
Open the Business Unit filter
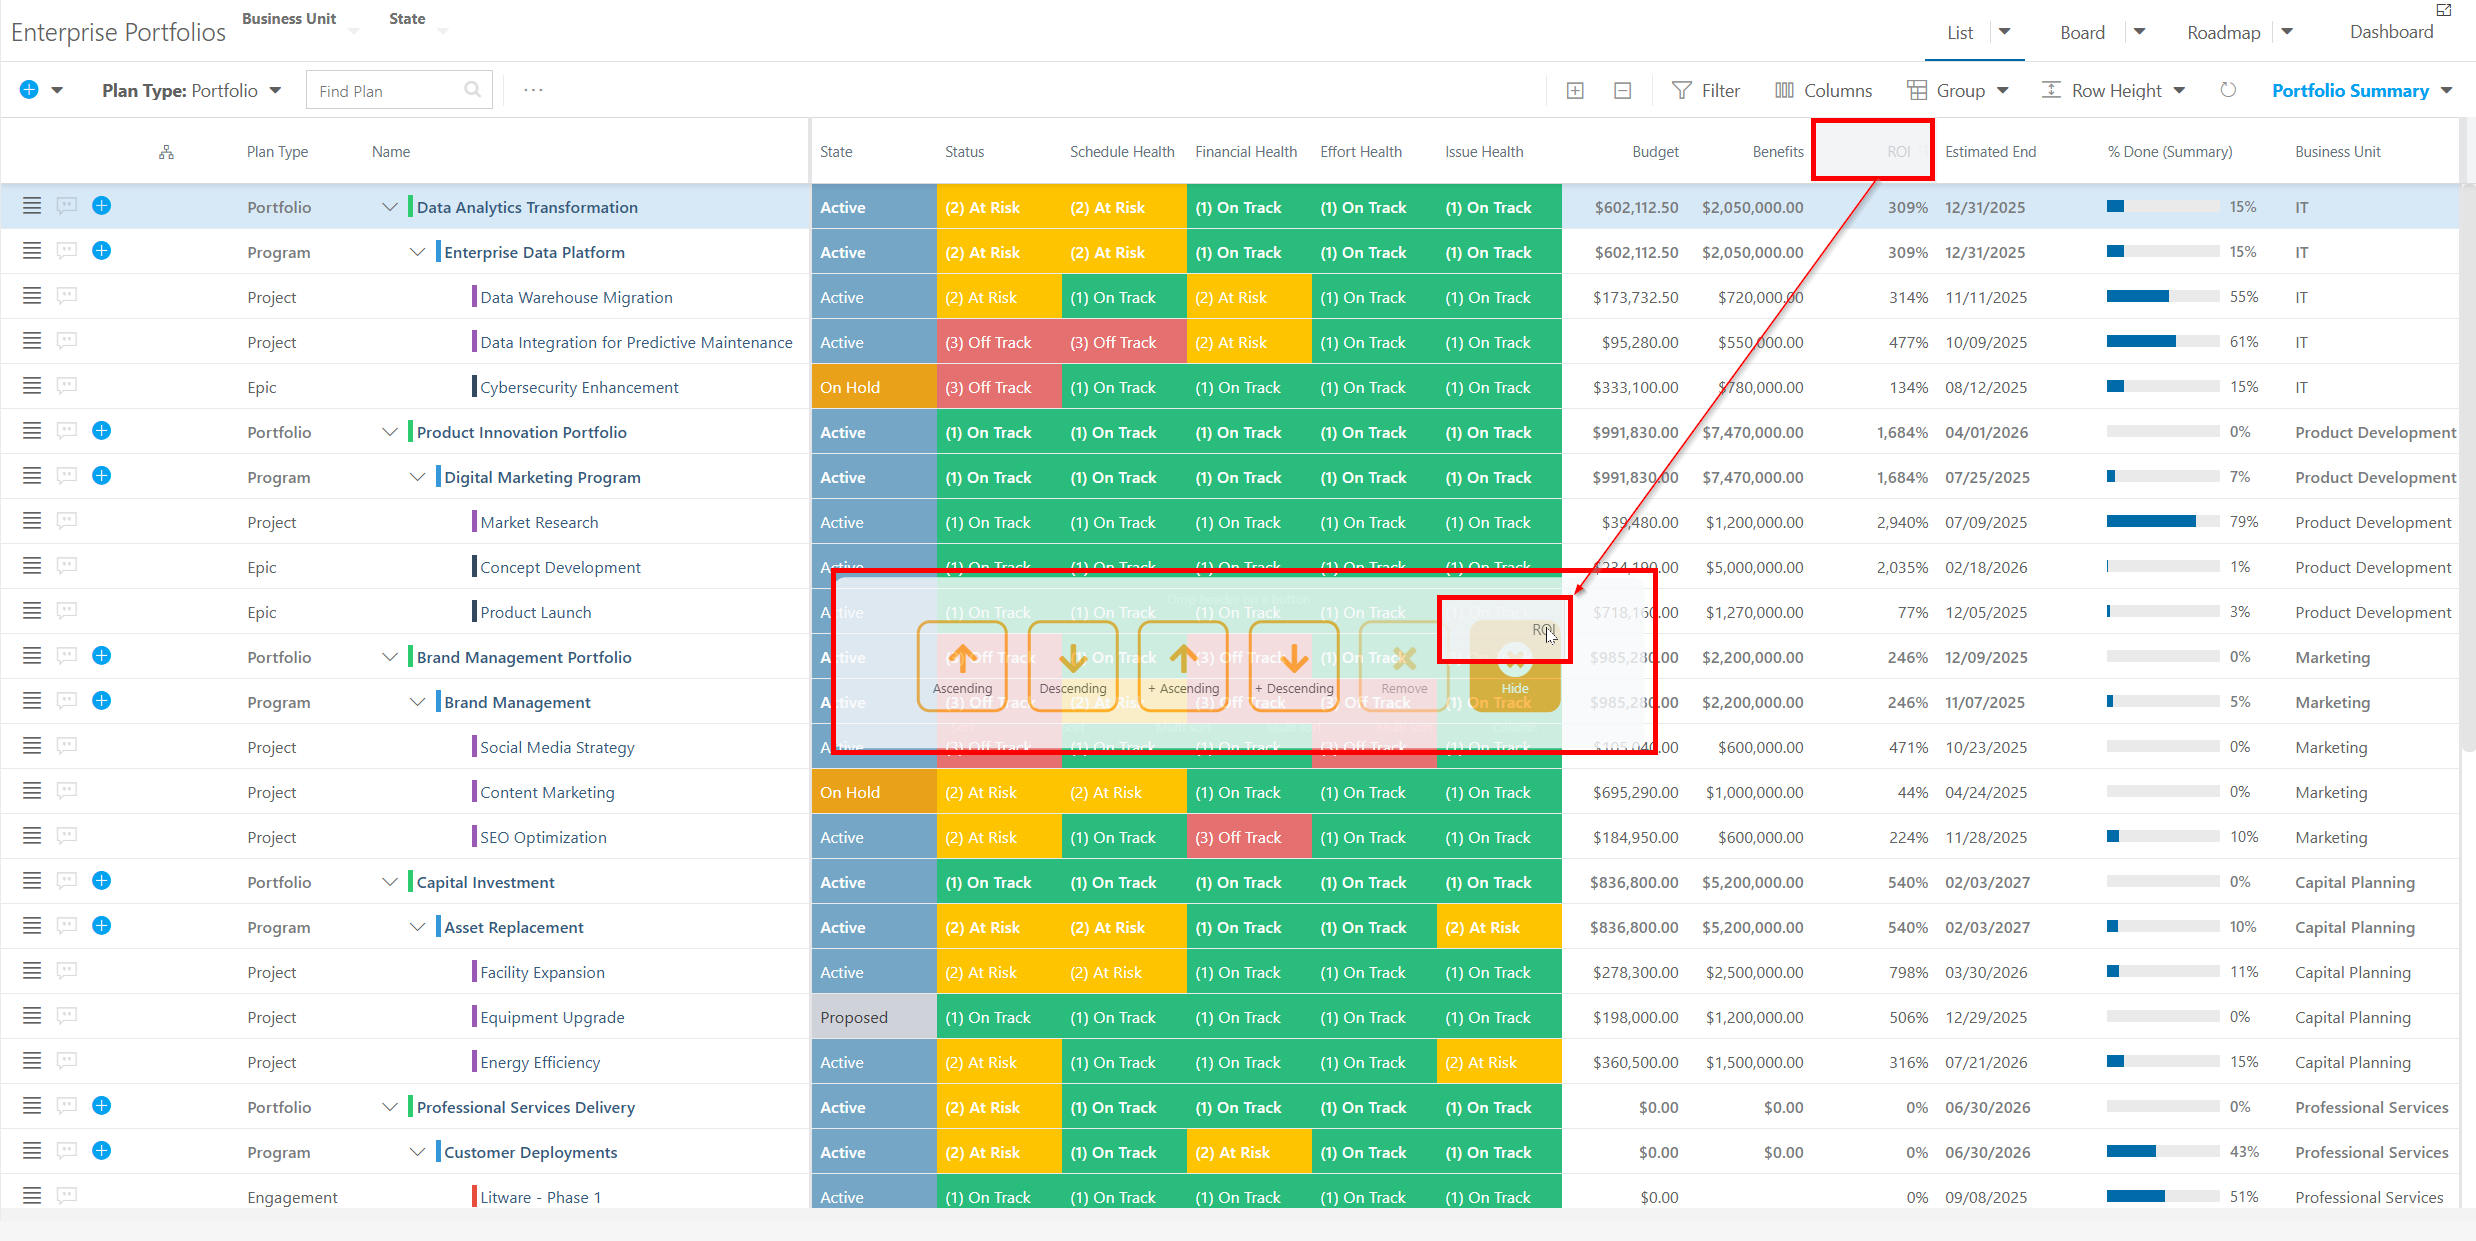(300, 23)
